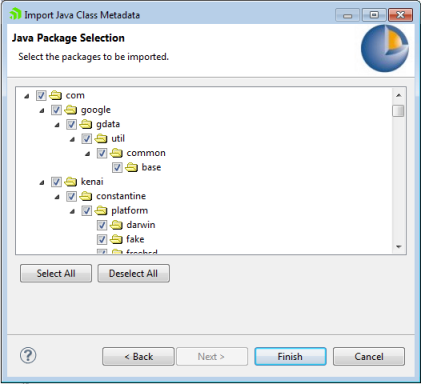421x384 pixels.
Task: Click the Deselect All button
Action: point(134,273)
